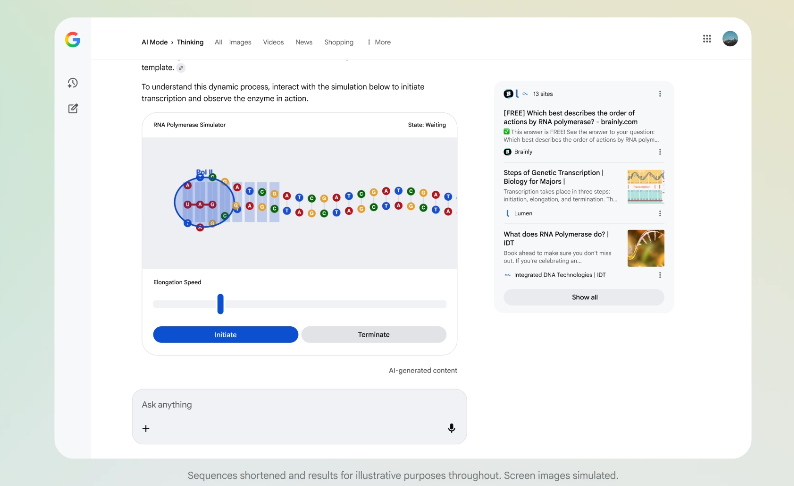Image resolution: width=794 pixels, height=486 pixels.
Task: Start a new search with the compose icon
Action: click(73, 108)
